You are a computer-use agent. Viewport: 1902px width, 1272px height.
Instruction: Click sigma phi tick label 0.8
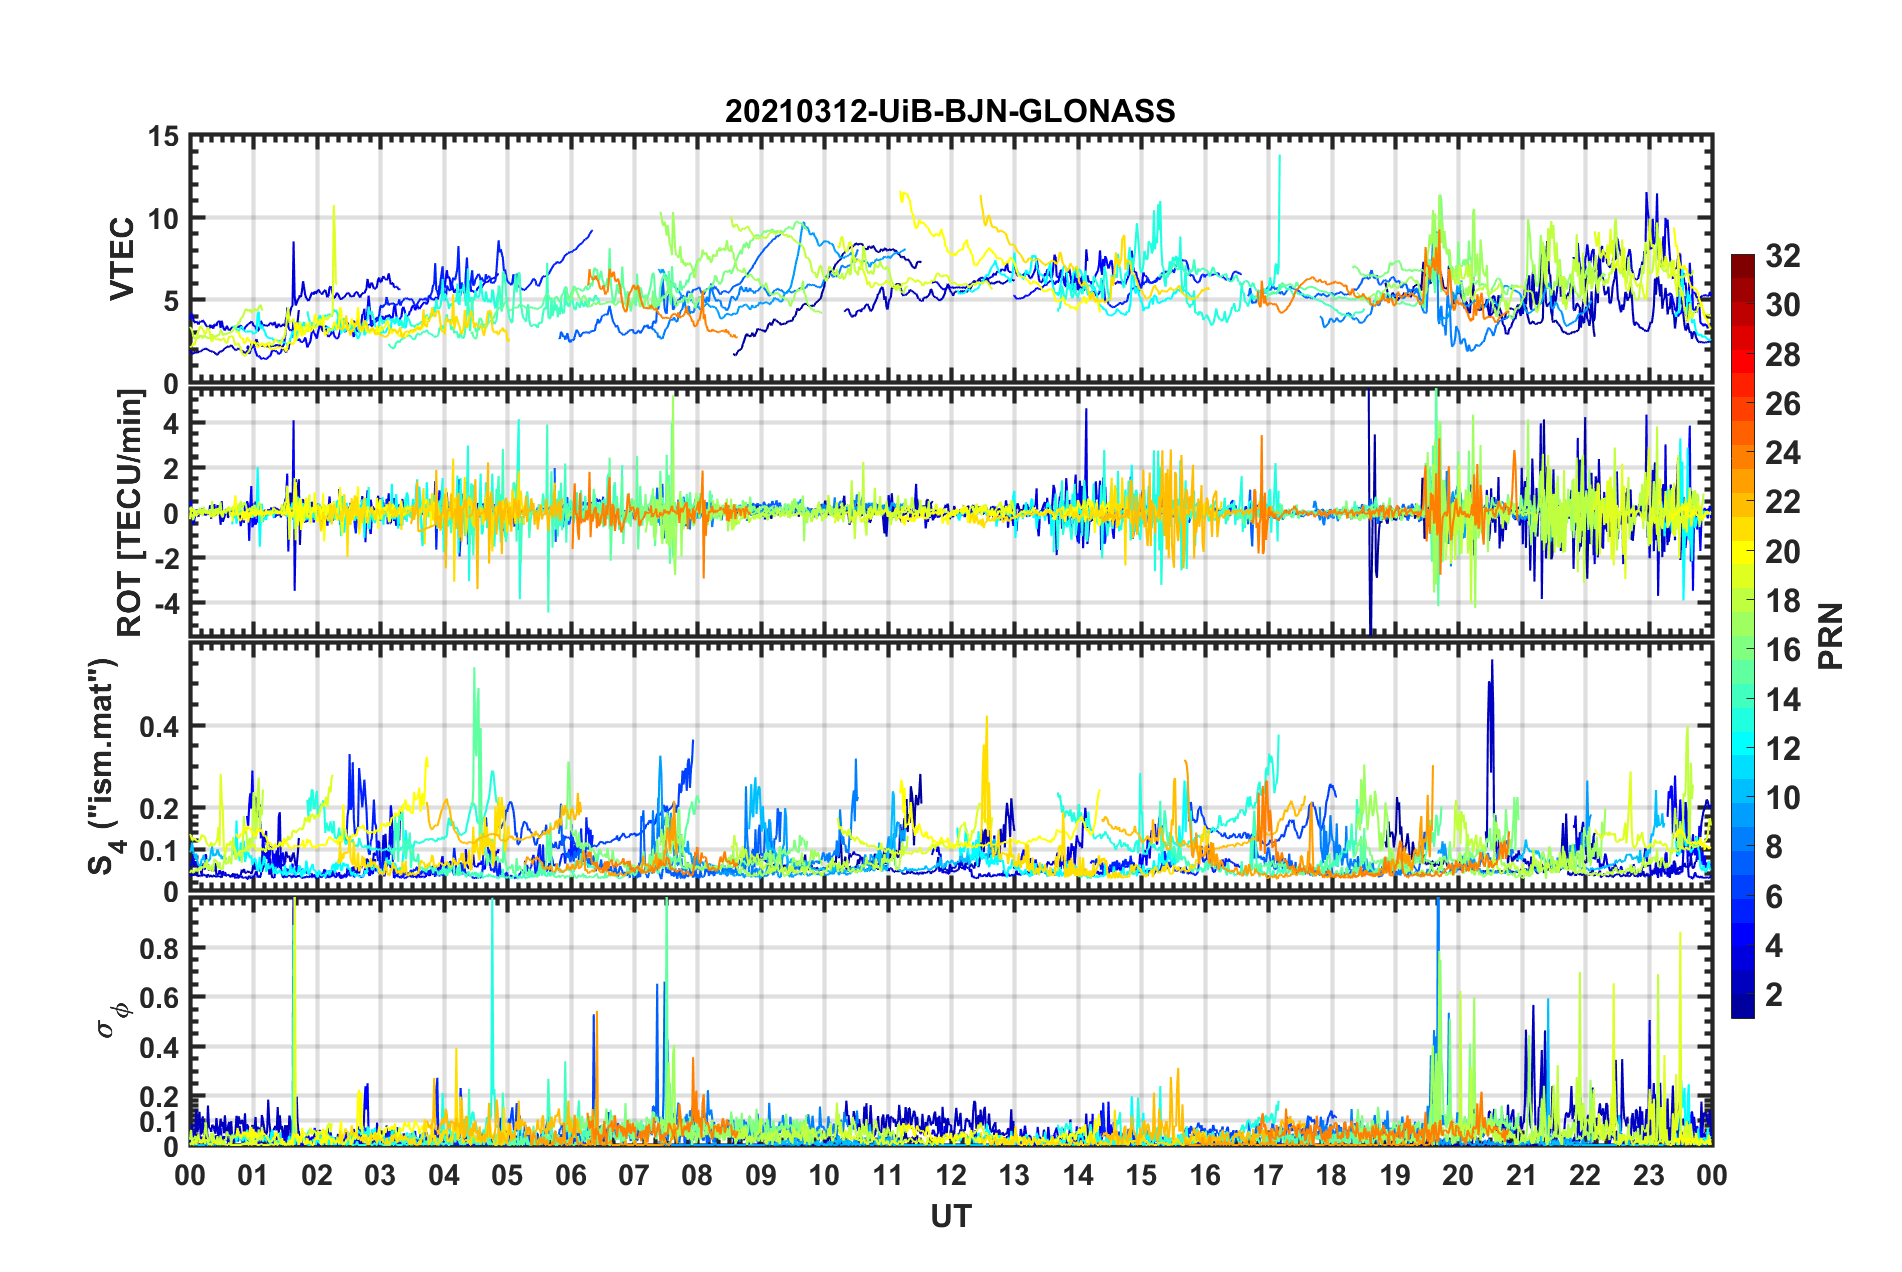[x=159, y=948]
